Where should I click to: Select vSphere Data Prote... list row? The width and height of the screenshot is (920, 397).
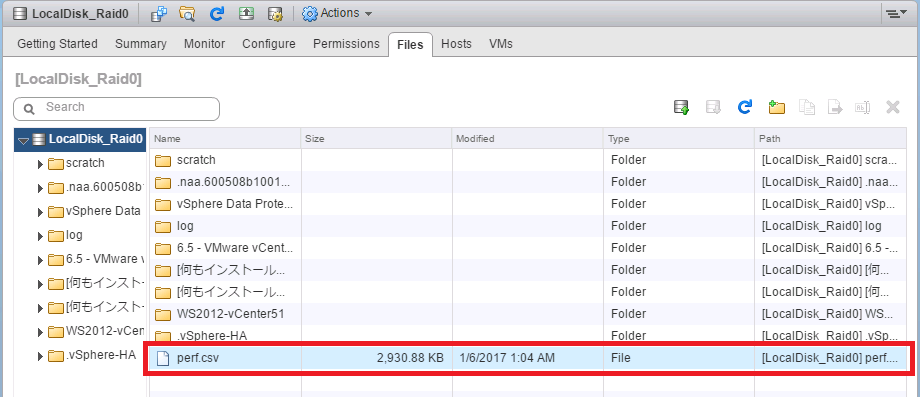(x=527, y=204)
